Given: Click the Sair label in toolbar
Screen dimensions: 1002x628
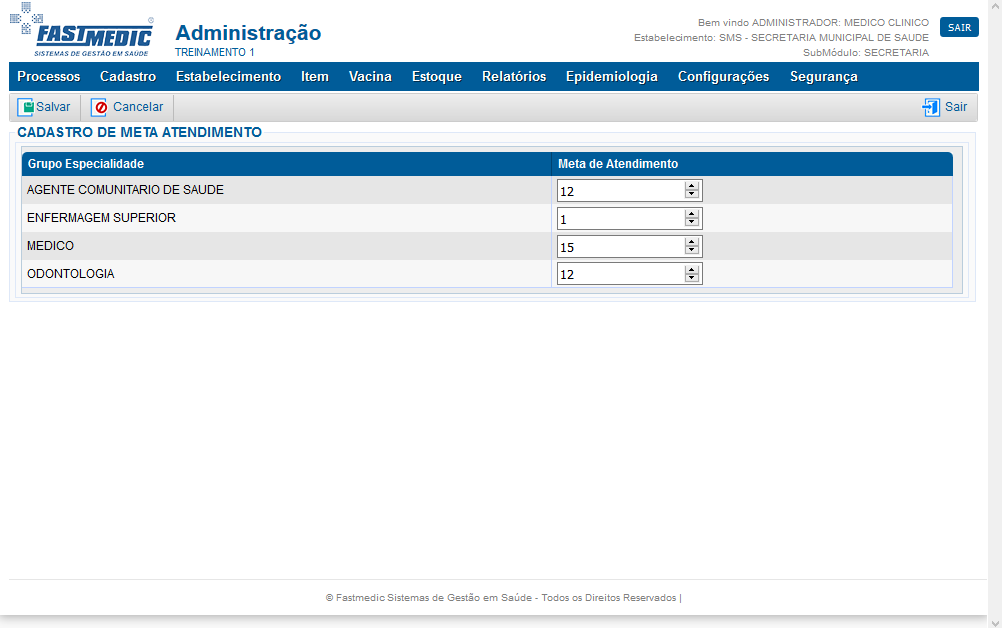Looking at the screenshot, I should click(956, 107).
